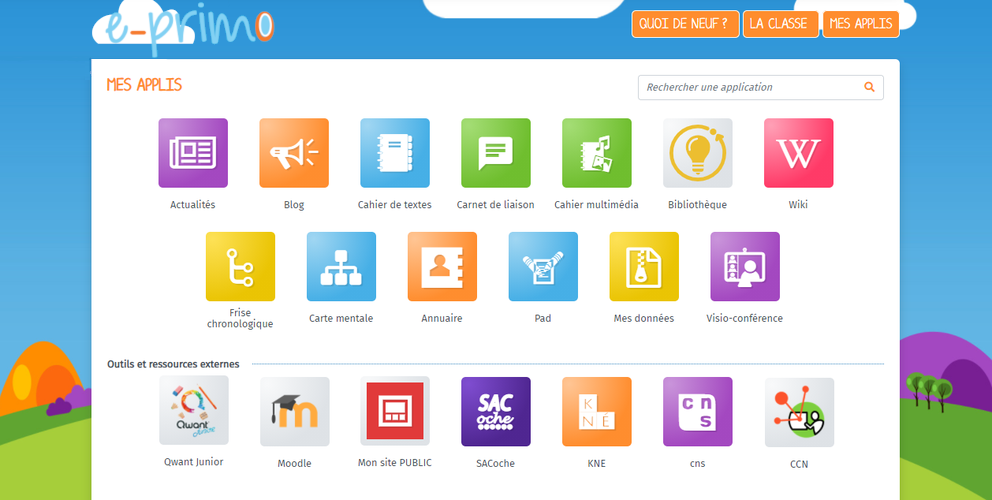
Task: Click the Mon site PUBLIC label
Action: pos(395,463)
